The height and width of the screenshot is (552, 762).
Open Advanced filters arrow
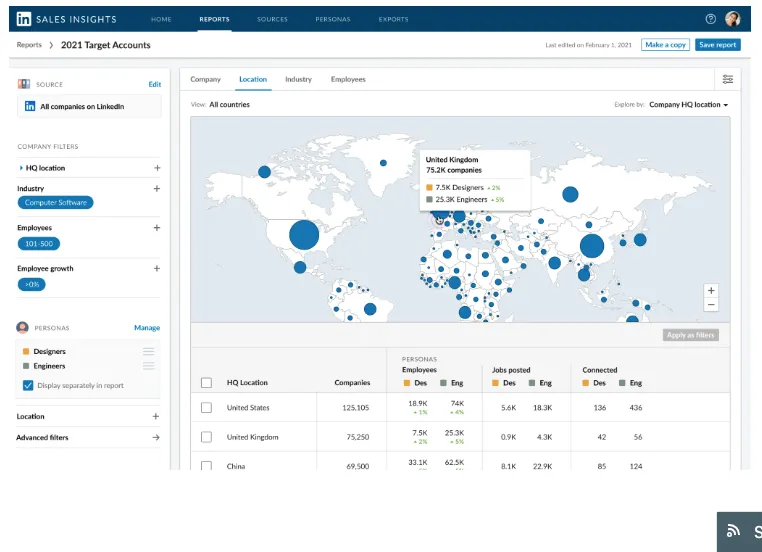click(156, 438)
